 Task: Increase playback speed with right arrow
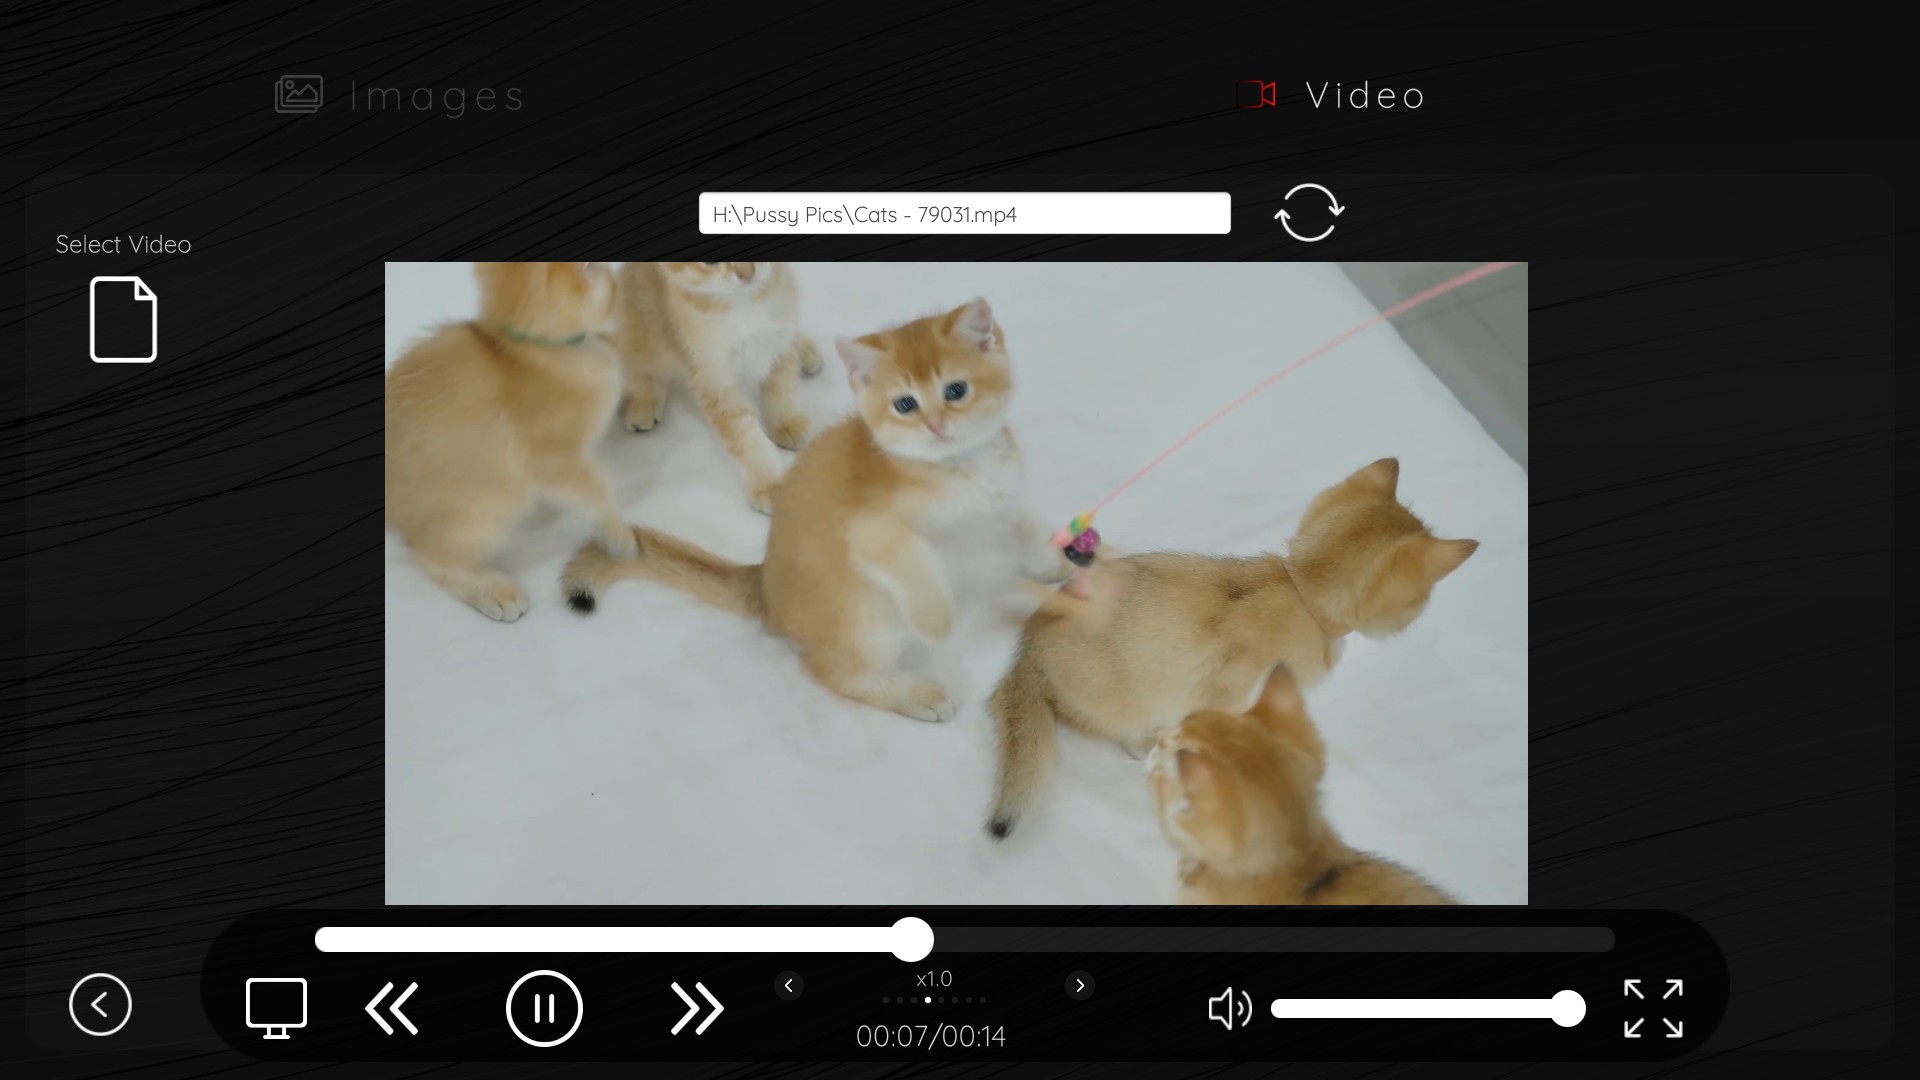(x=1080, y=986)
